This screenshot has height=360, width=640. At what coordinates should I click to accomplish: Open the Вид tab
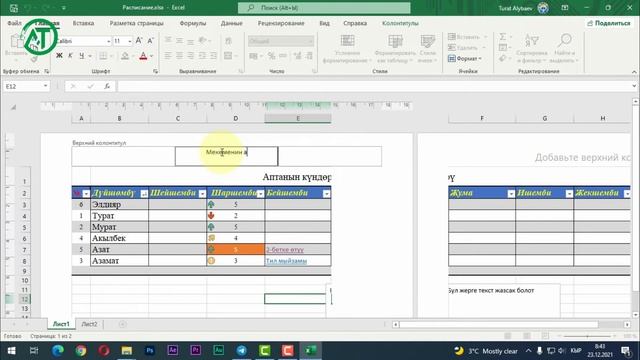[324, 23]
